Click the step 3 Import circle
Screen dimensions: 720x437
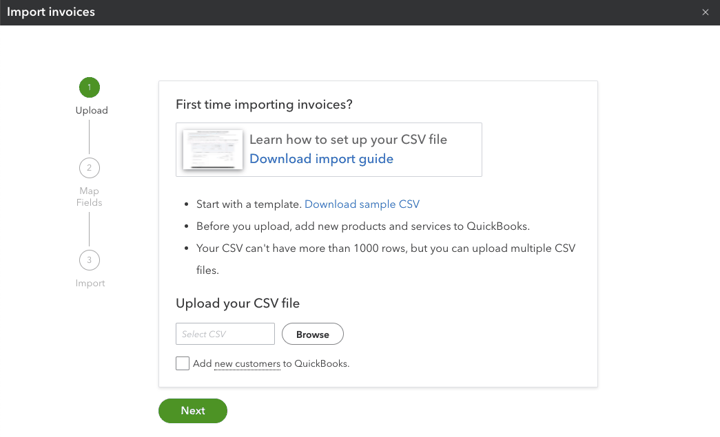[x=89, y=260]
